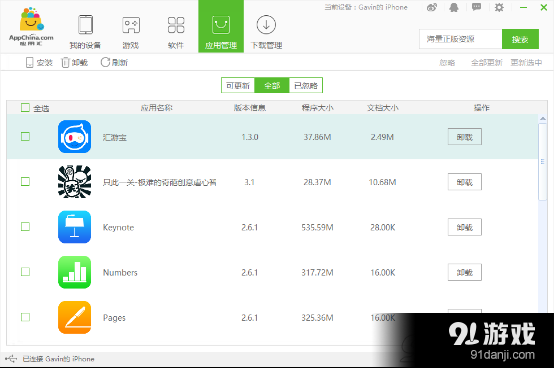Viewport: 554px width, 368px height.
Task: Click the 版本信息 column header
Action: (250, 108)
